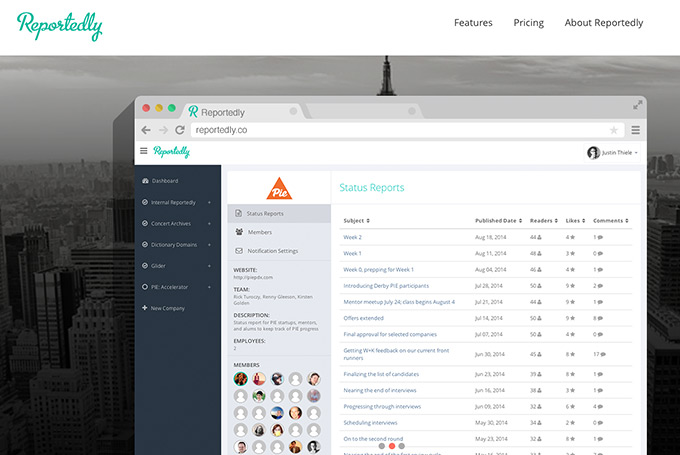Add a New Company from the sidebar
The image size is (680, 455).
(x=164, y=308)
